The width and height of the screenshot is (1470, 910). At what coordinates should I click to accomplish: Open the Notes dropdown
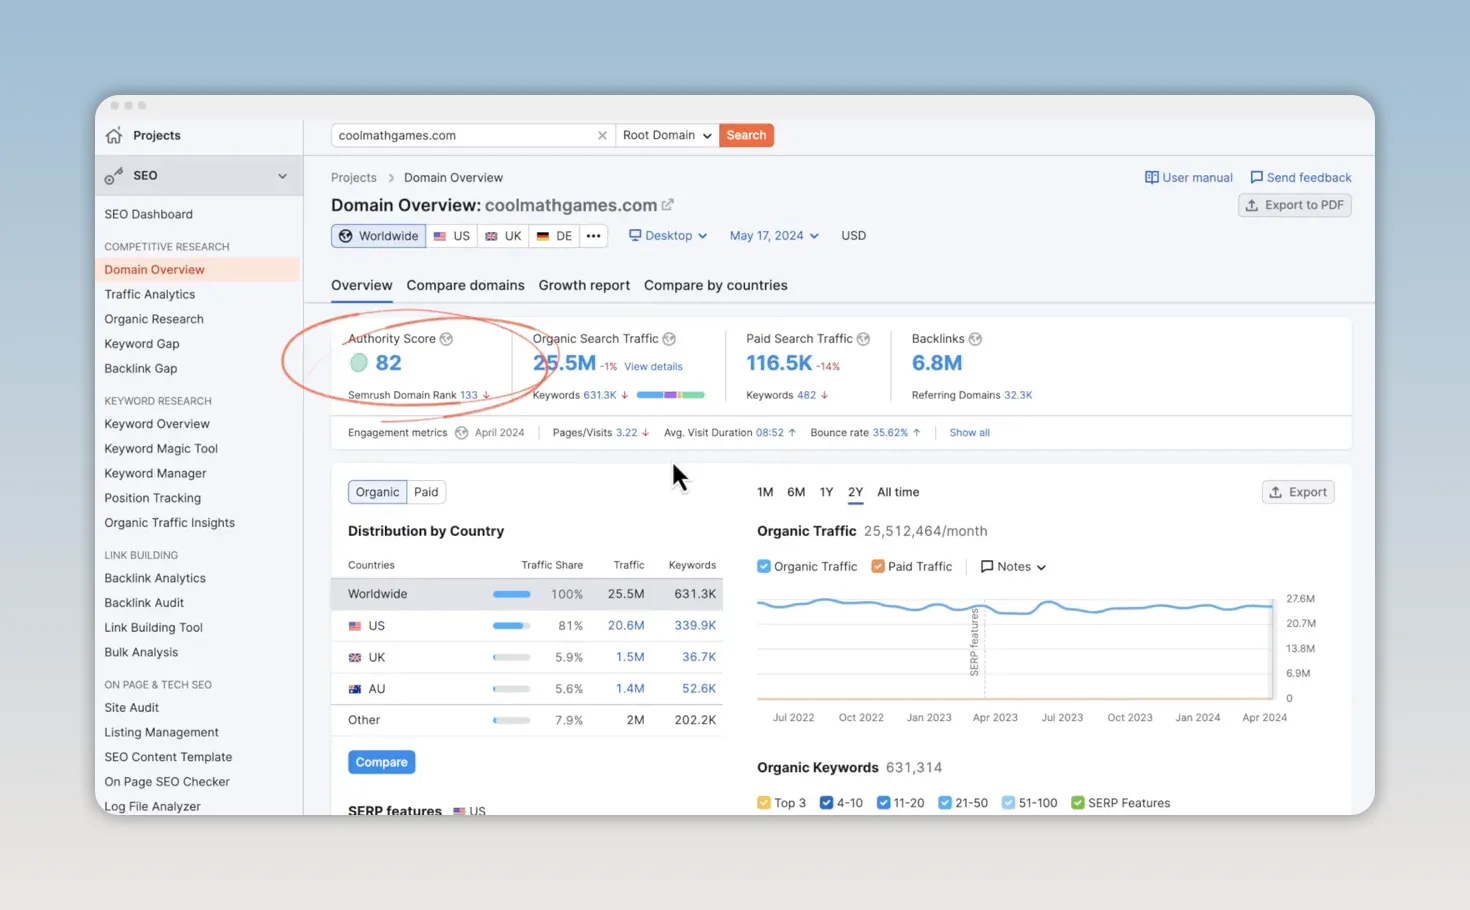[x=1013, y=567]
